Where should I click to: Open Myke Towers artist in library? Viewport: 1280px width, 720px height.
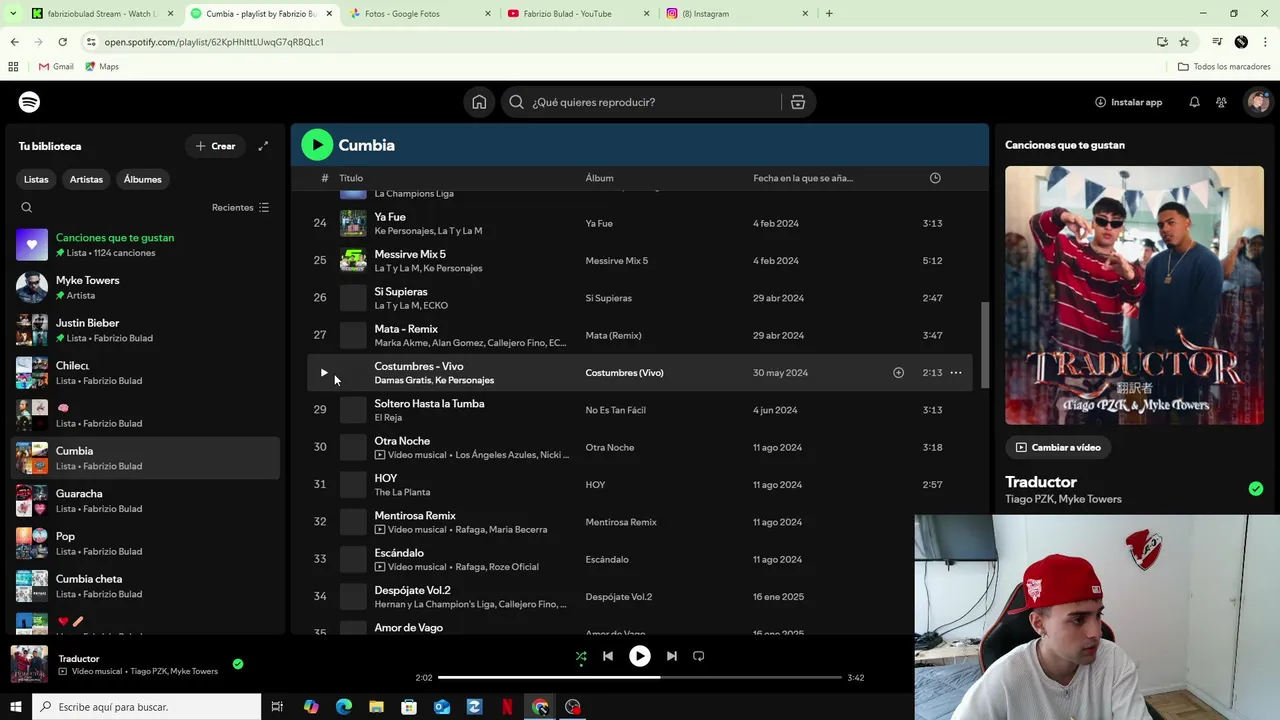pyautogui.click(x=145, y=288)
